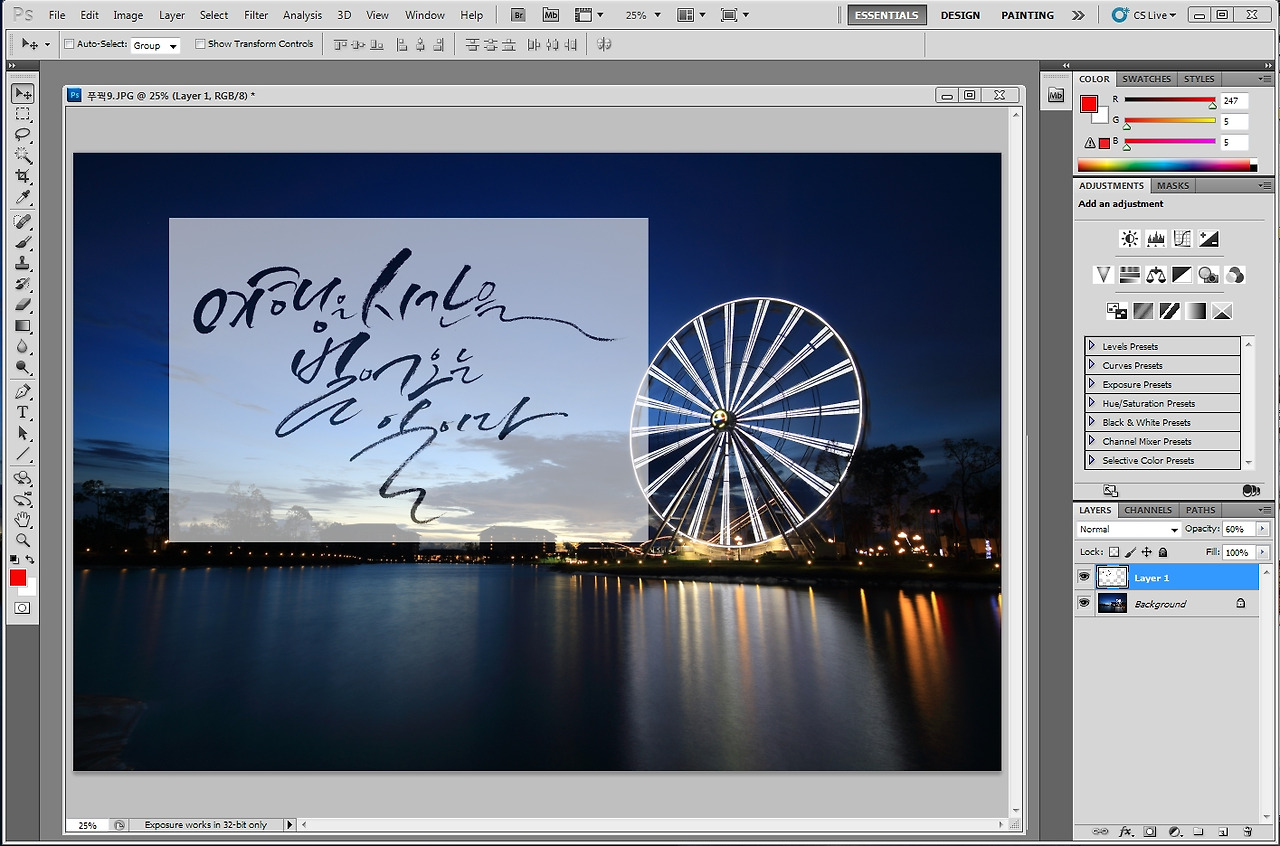The width and height of the screenshot is (1280, 846).
Task: Pick a color from the spectrum ramp
Action: click(x=1167, y=165)
